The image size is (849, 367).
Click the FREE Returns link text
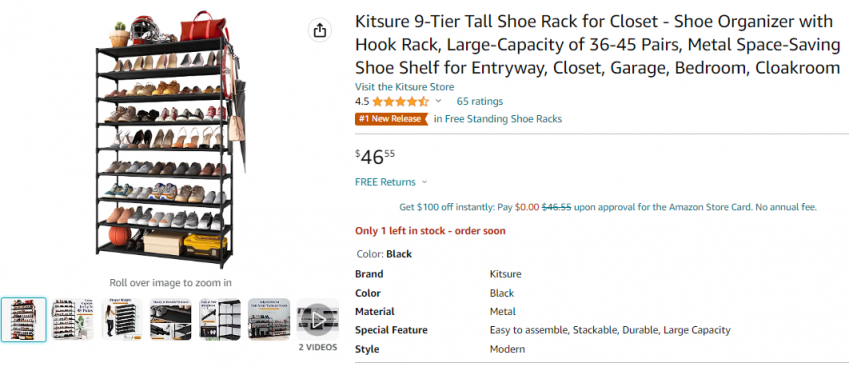point(386,182)
